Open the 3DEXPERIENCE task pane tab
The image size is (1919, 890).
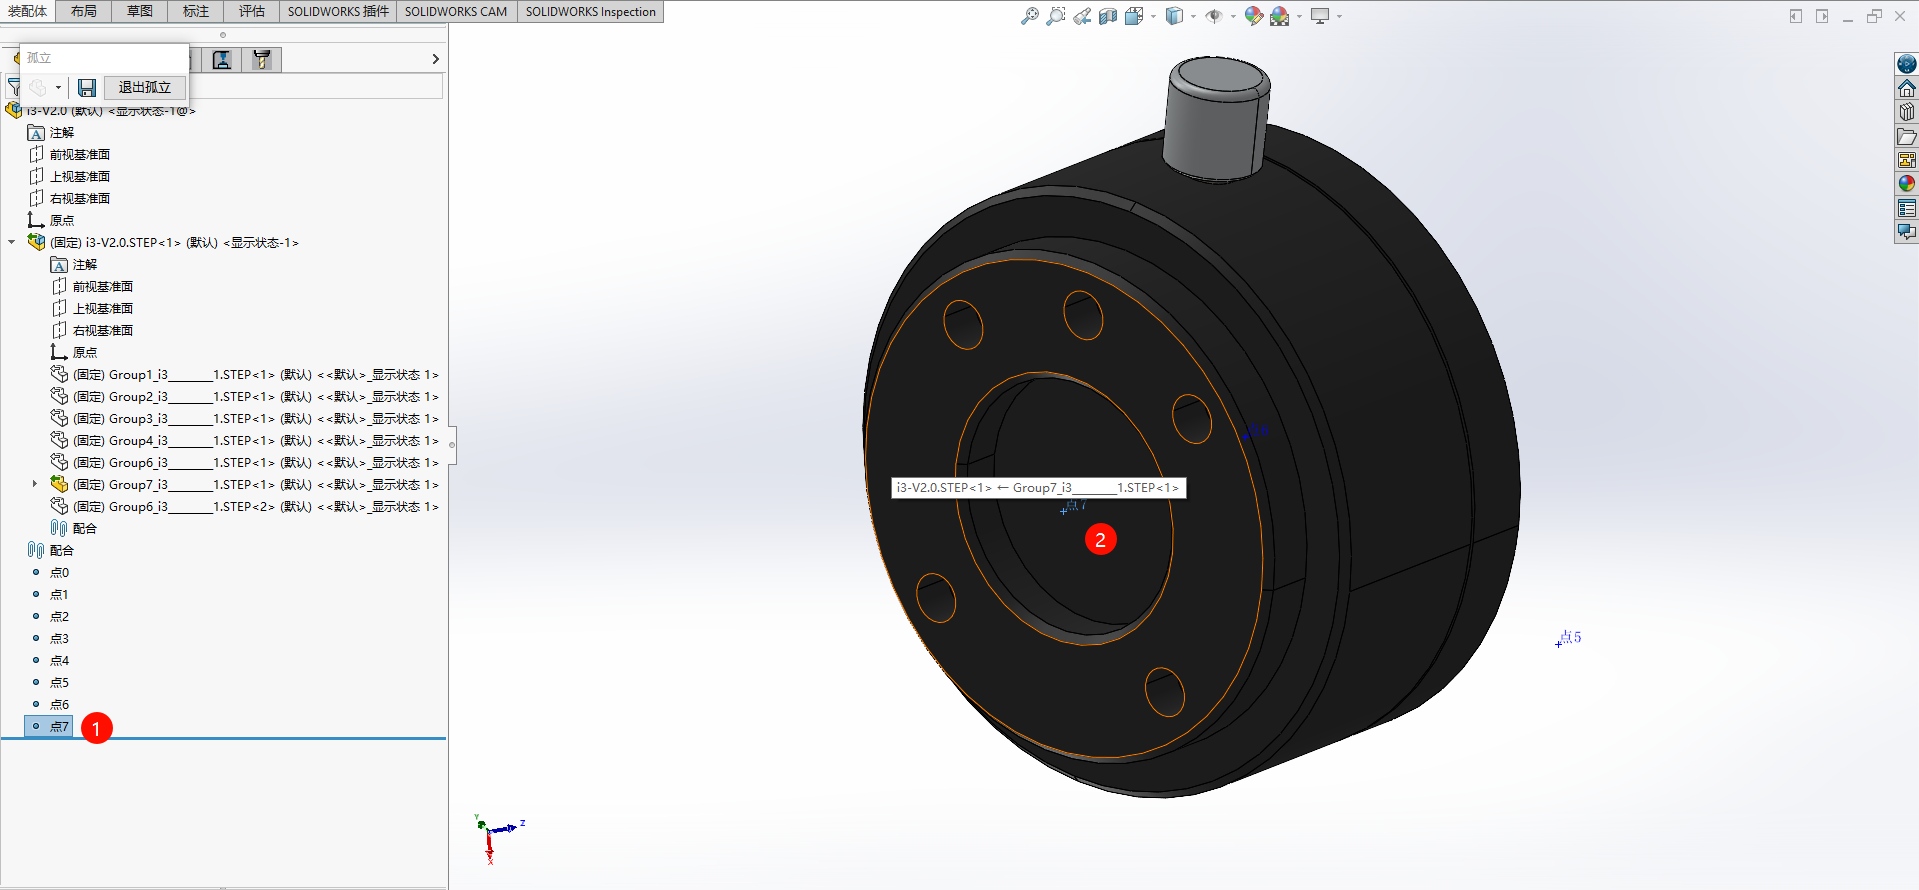pyautogui.click(x=1907, y=64)
